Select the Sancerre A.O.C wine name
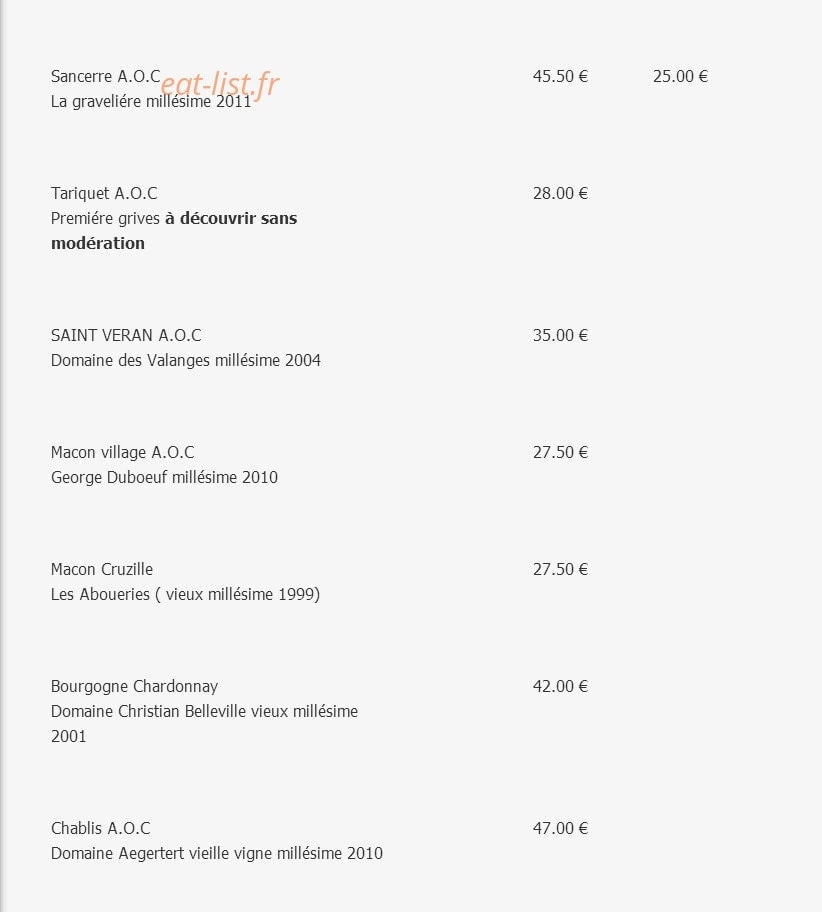The height and width of the screenshot is (912, 822). tap(105, 76)
